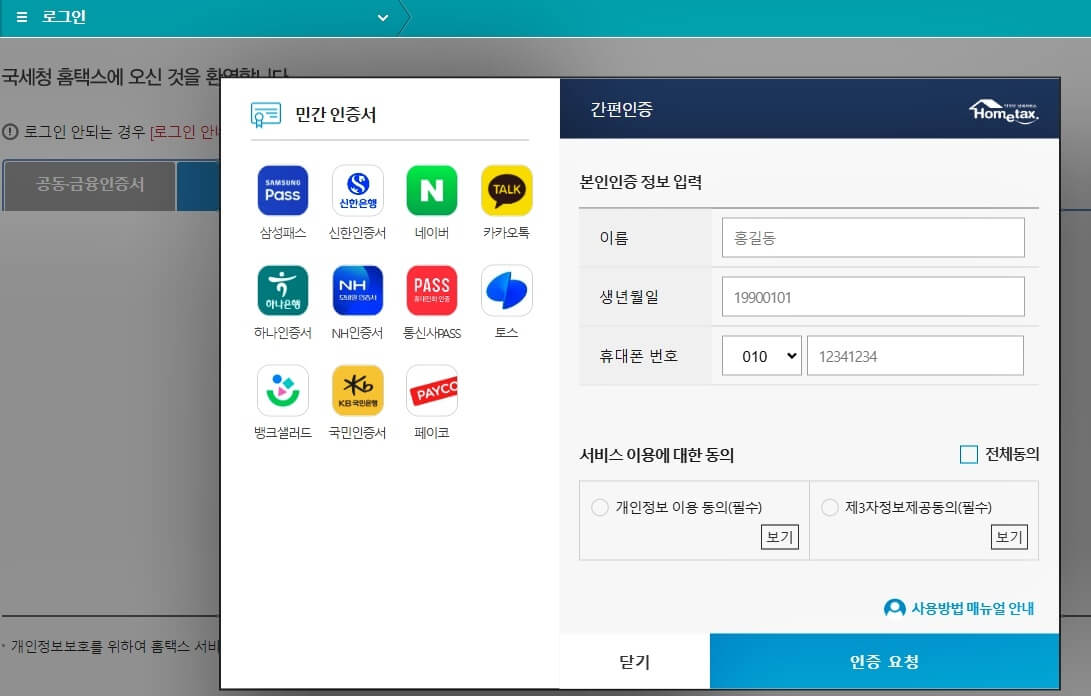Click the 닫기 button
The width and height of the screenshot is (1091, 696).
tap(635, 661)
